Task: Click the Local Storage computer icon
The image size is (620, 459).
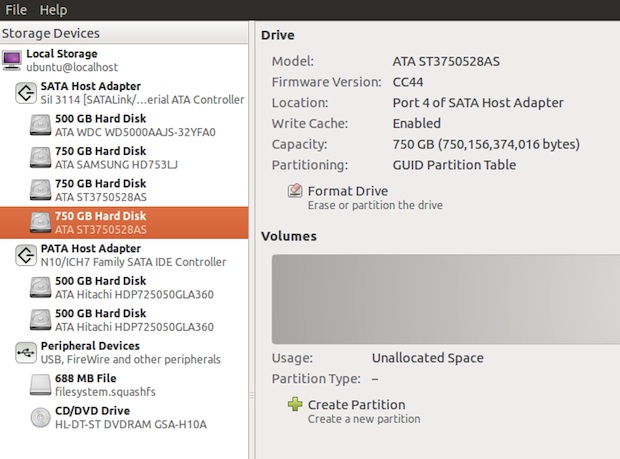Action: click(13, 60)
